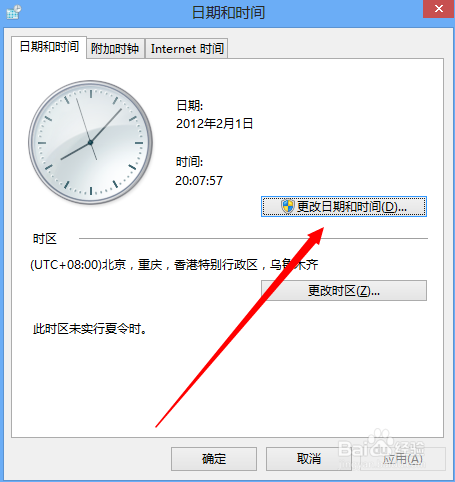Click 更改时区(Z)... button
455x482 pixels.
coord(344,291)
